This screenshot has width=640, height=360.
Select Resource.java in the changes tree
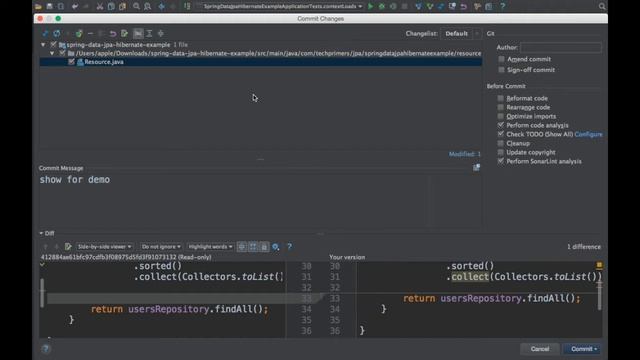click(x=260, y=62)
